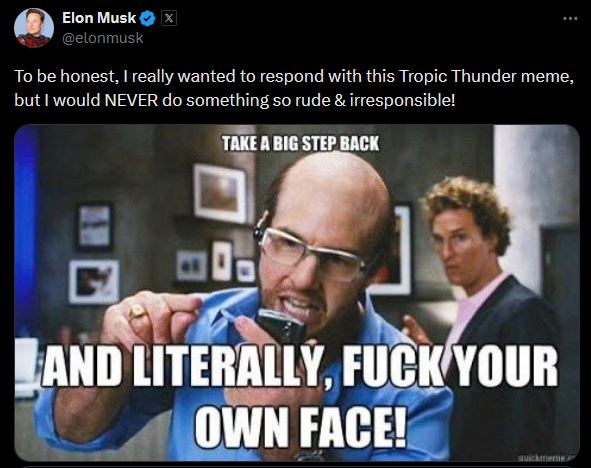Click the gold ring on the raised hand
This screenshot has width=591, height=468.
point(136,312)
